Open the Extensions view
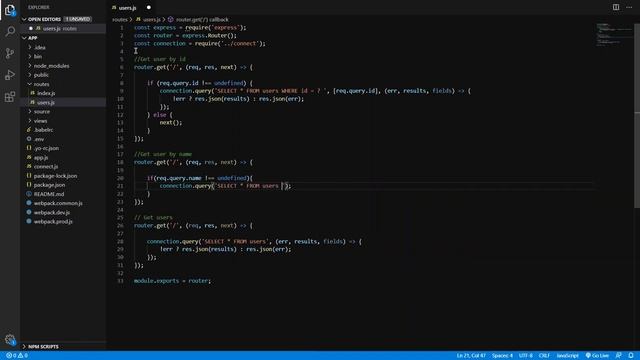 click(10, 97)
